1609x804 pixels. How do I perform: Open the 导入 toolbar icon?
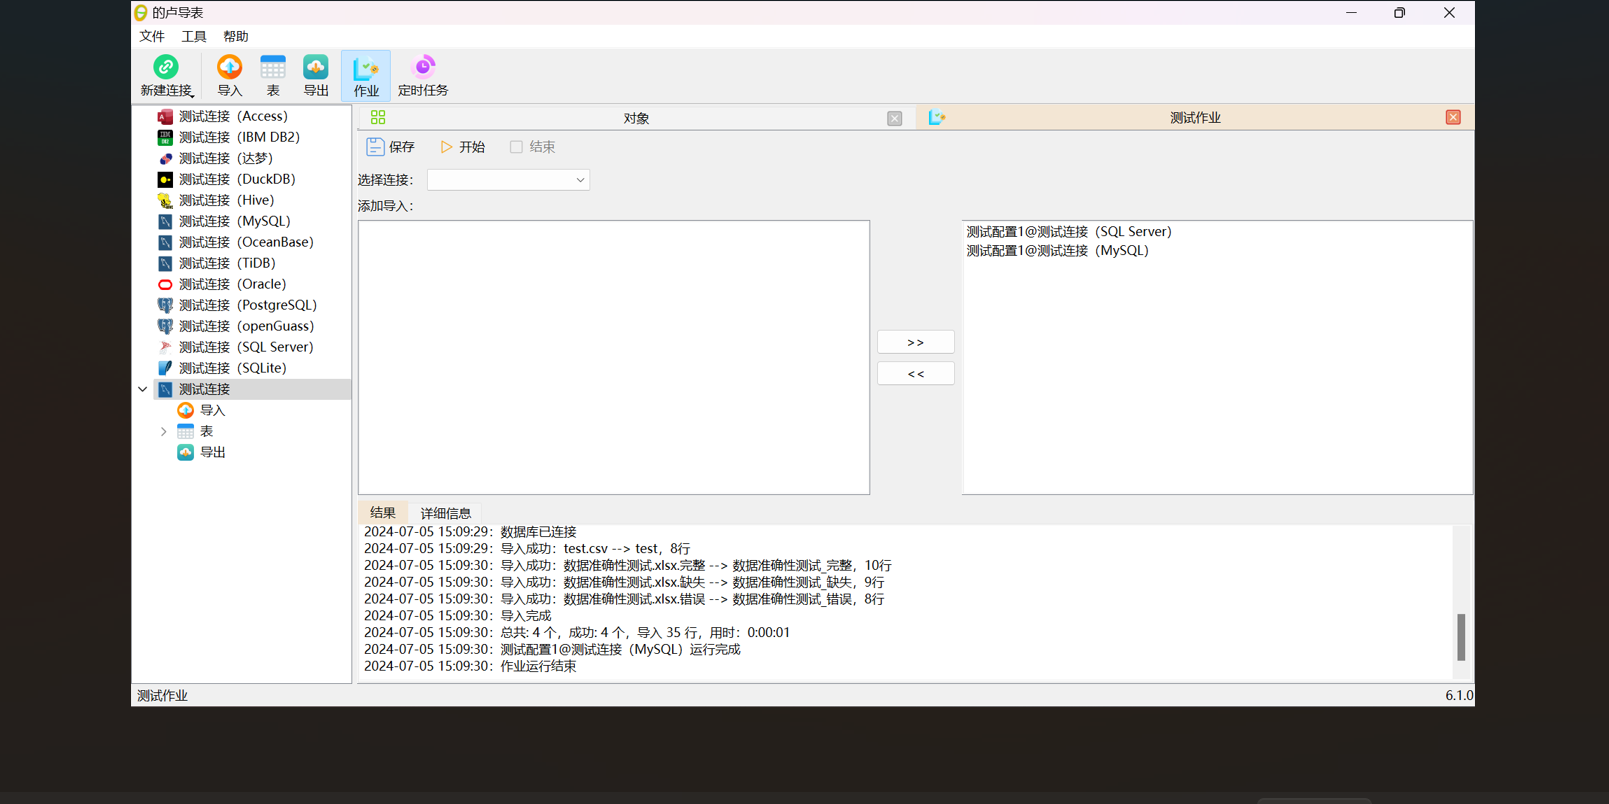[x=229, y=67]
